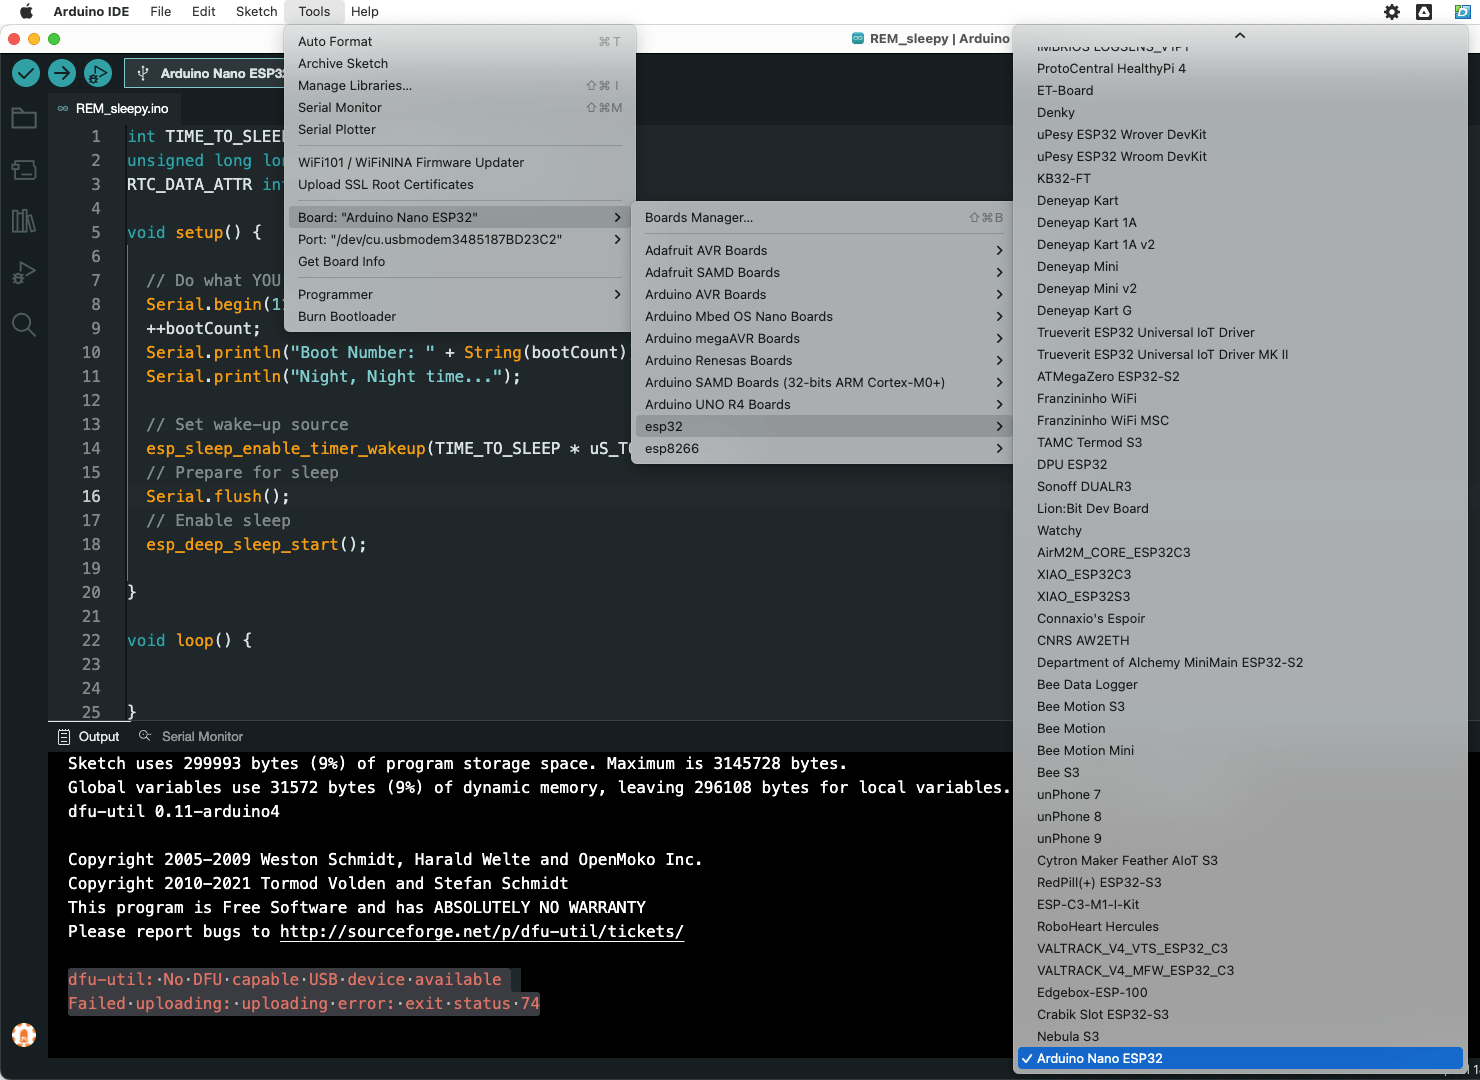Viewport: 1480px width, 1080px height.
Task: Select uPesy ESP32 Wroom DevKit board
Action: pyautogui.click(x=1240, y=156)
